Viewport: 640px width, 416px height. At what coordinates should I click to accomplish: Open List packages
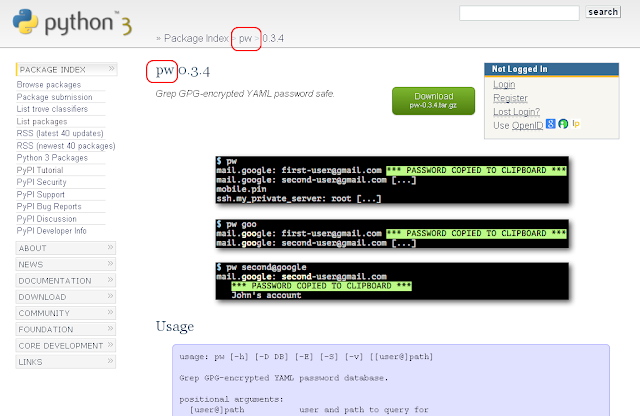pyautogui.click(x=42, y=121)
